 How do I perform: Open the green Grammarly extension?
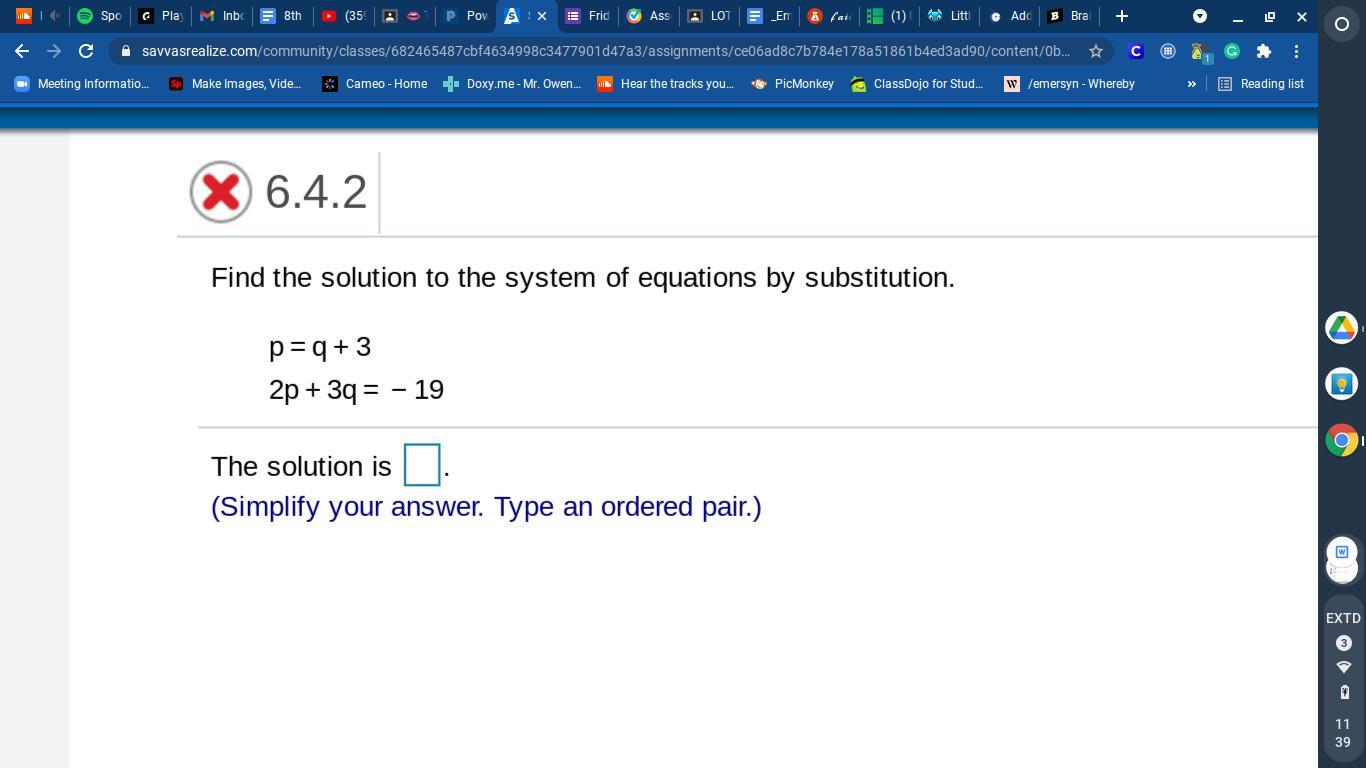click(x=1232, y=51)
